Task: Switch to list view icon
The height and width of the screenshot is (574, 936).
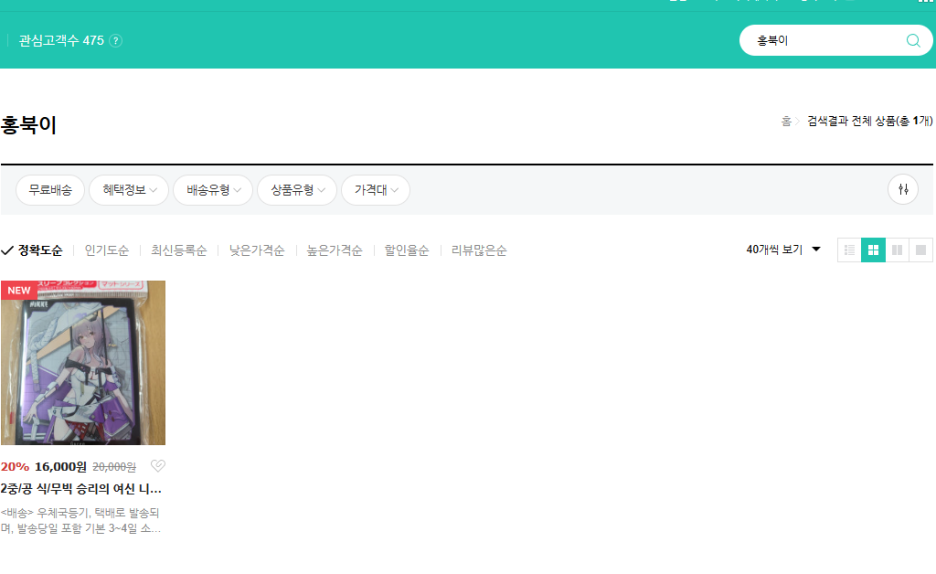Action: pos(849,250)
